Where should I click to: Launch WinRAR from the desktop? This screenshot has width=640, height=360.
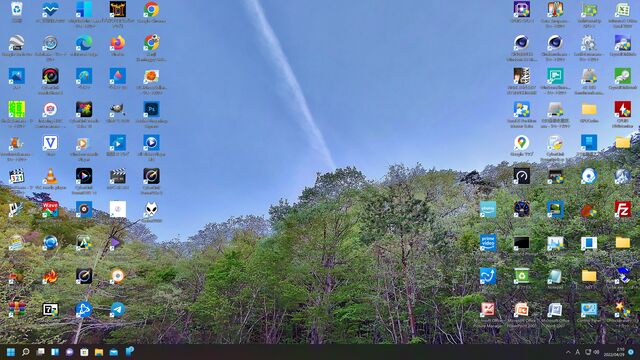(17, 309)
